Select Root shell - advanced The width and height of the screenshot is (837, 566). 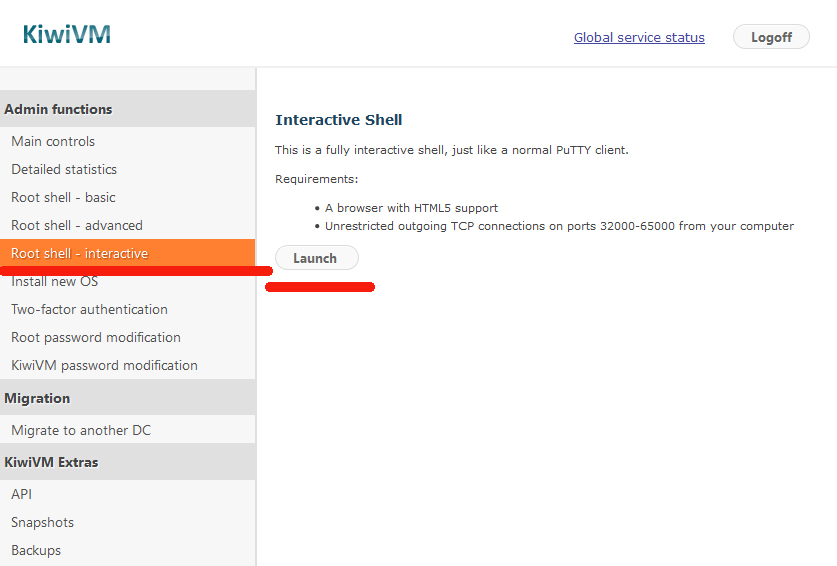77,225
